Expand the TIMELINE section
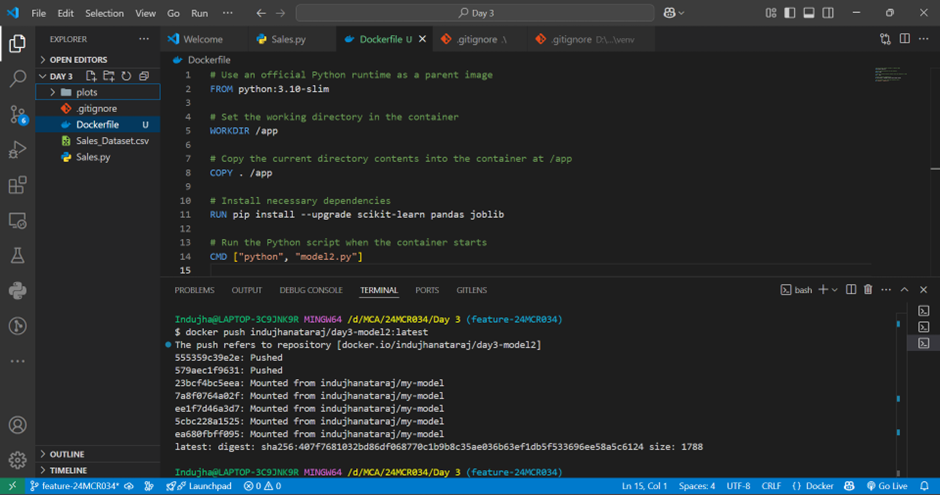The width and height of the screenshot is (940, 495). [98, 470]
